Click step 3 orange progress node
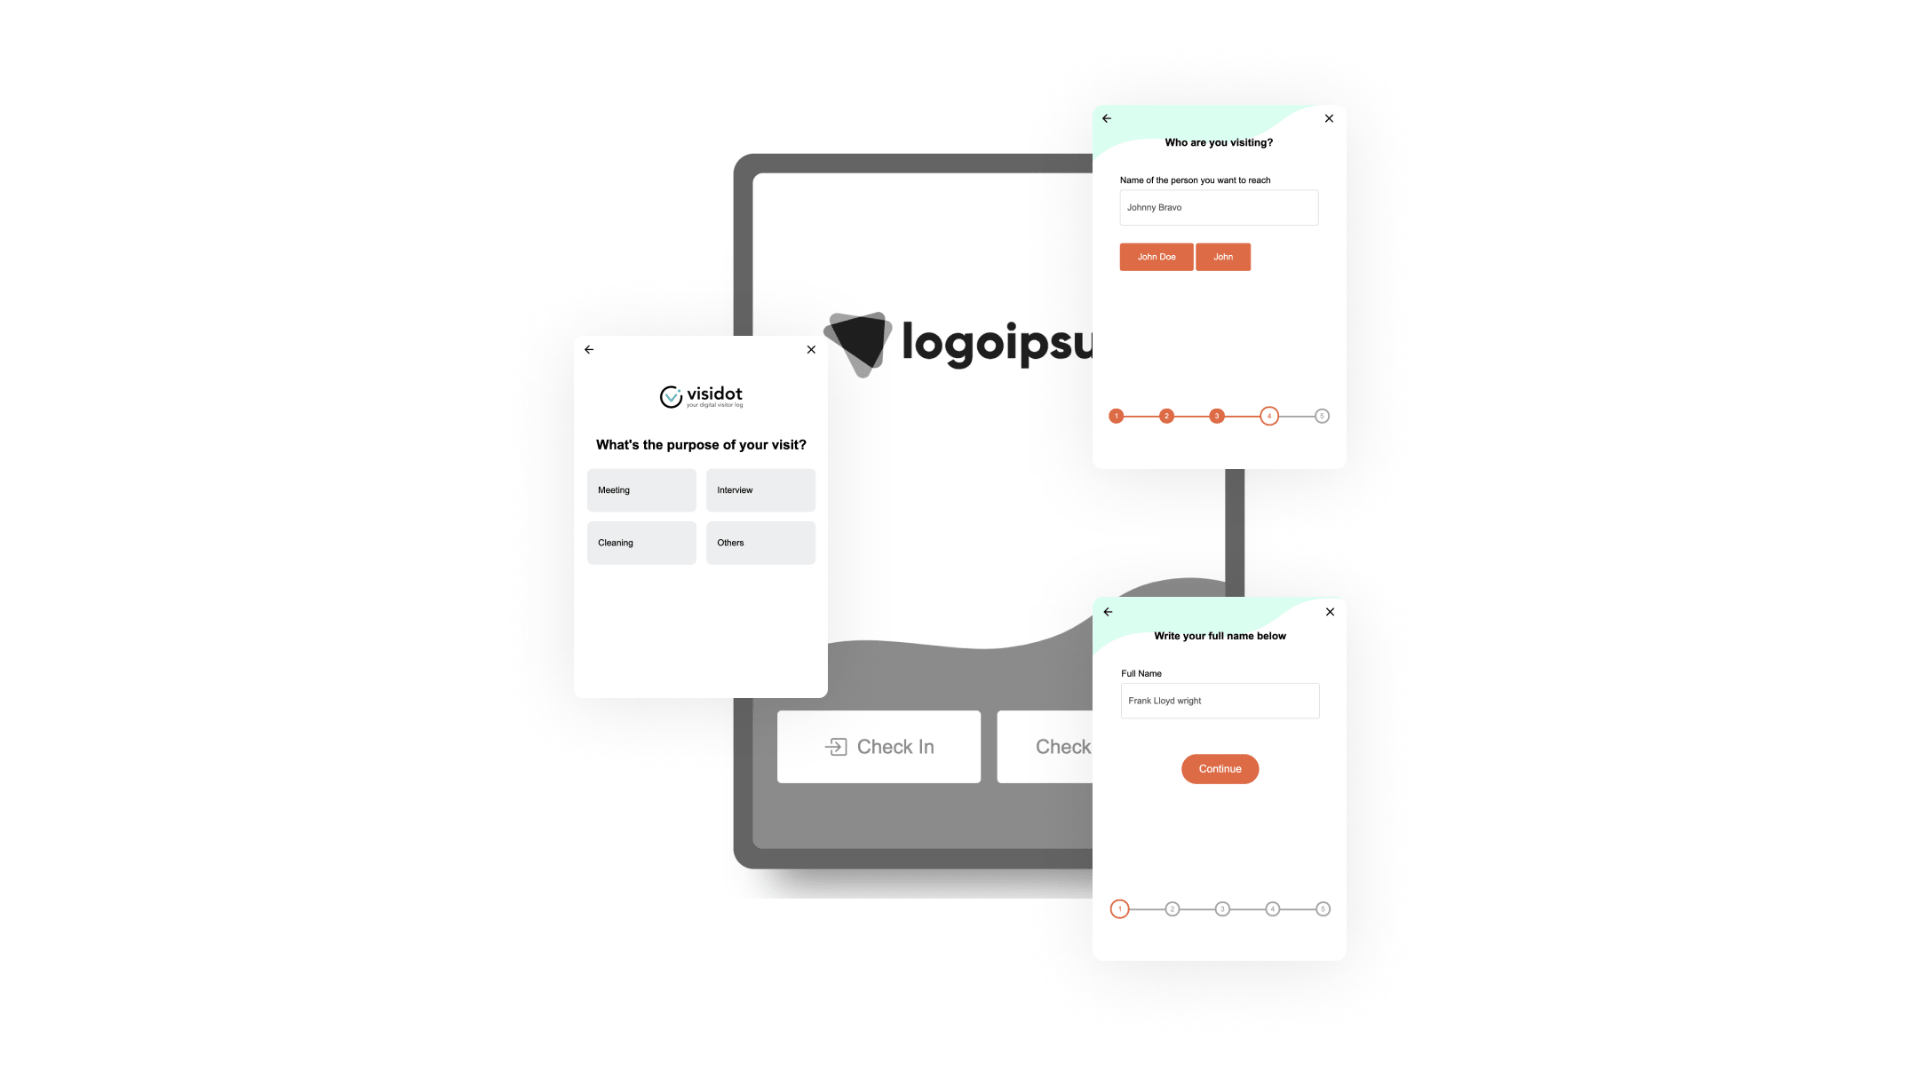 click(x=1217, y=415)
